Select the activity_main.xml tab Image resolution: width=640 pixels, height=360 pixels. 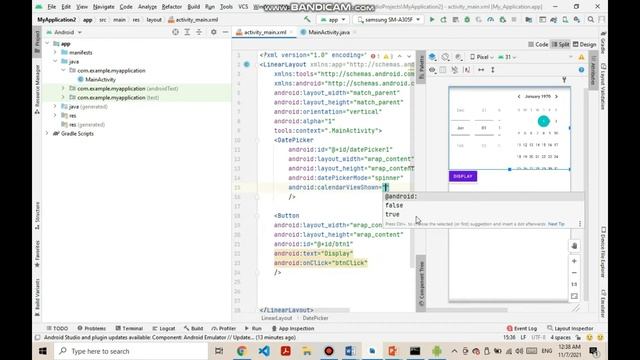coord(265,32)
